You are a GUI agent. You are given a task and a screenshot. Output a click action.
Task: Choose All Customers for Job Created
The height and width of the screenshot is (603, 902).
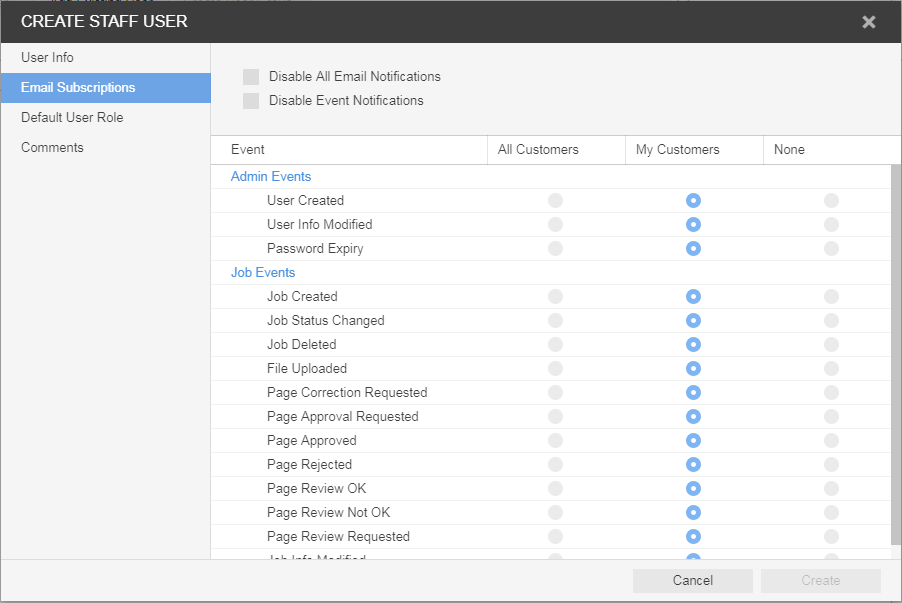pyautogui.click(x=555, y=297)
